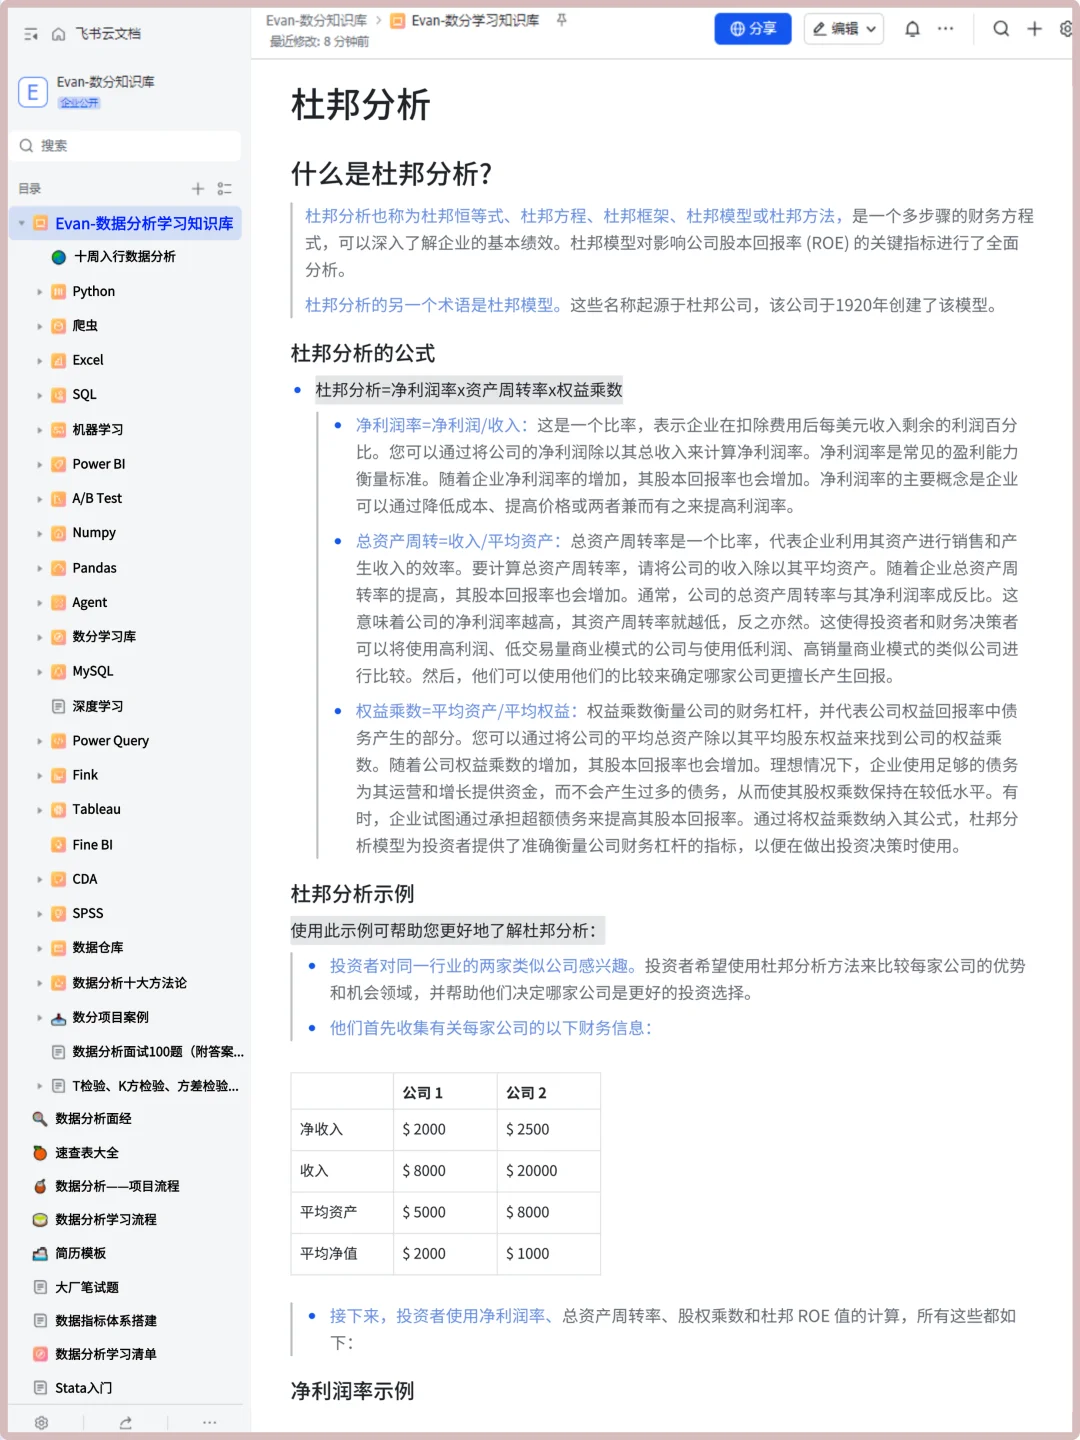Screen dimensions: 1080x1440
Task: Open the settings gear at sidebar bottom
Action: 41,1422
